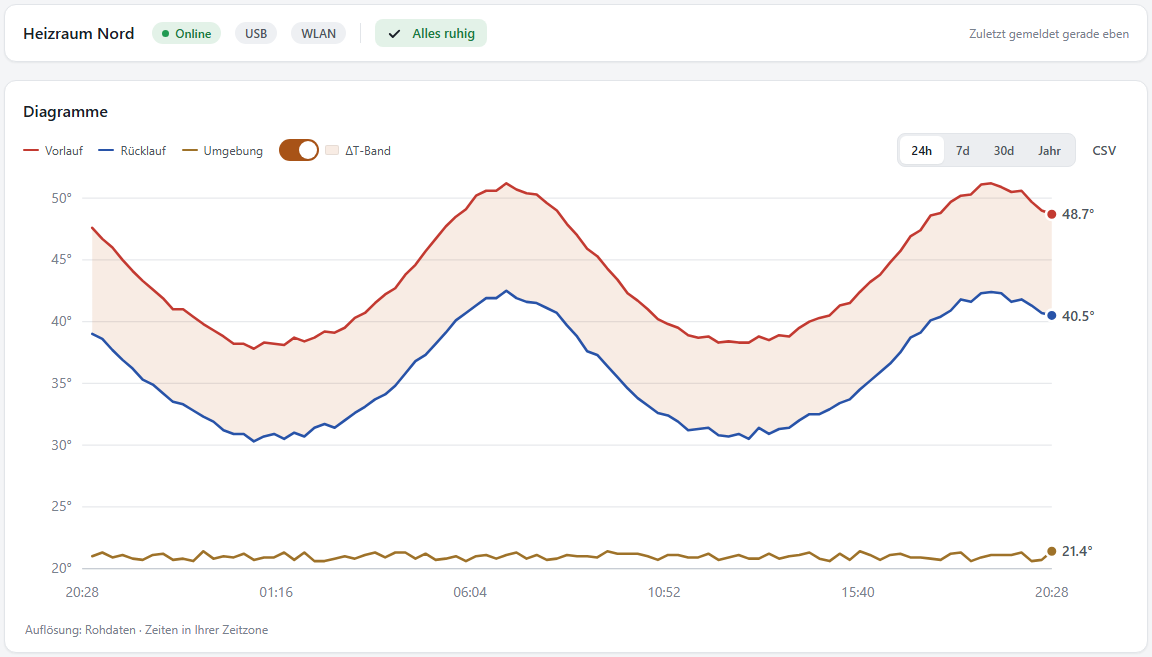Click the 25° y-axis label
The width and height of the screenshot is (1152, 657).
click(x=62, y=506)
